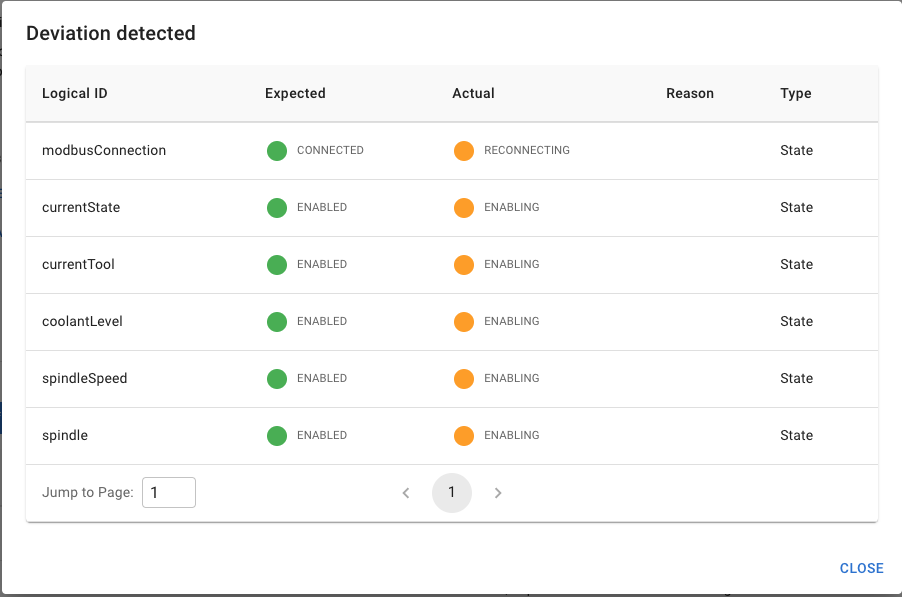Go to next page with right chevron

(498, 493)
